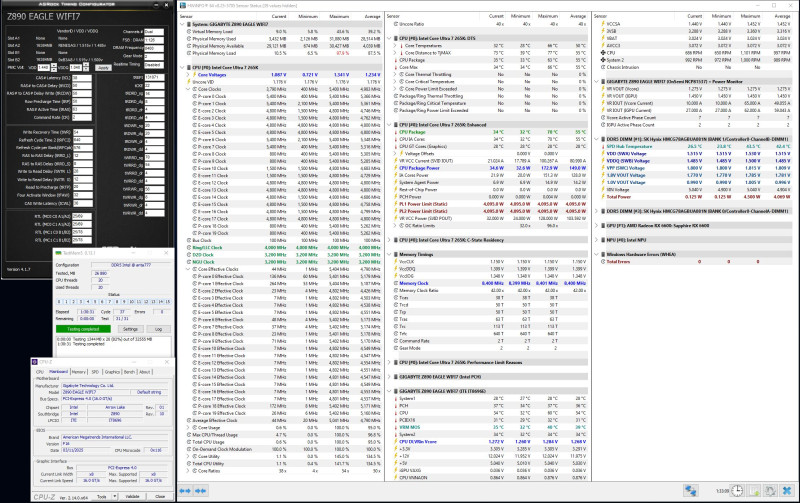Image resolution: width=800 pixels, height=503 pixels.
Task: Click the thermometer icon beside VRM MOS
Action: point(396,427)
